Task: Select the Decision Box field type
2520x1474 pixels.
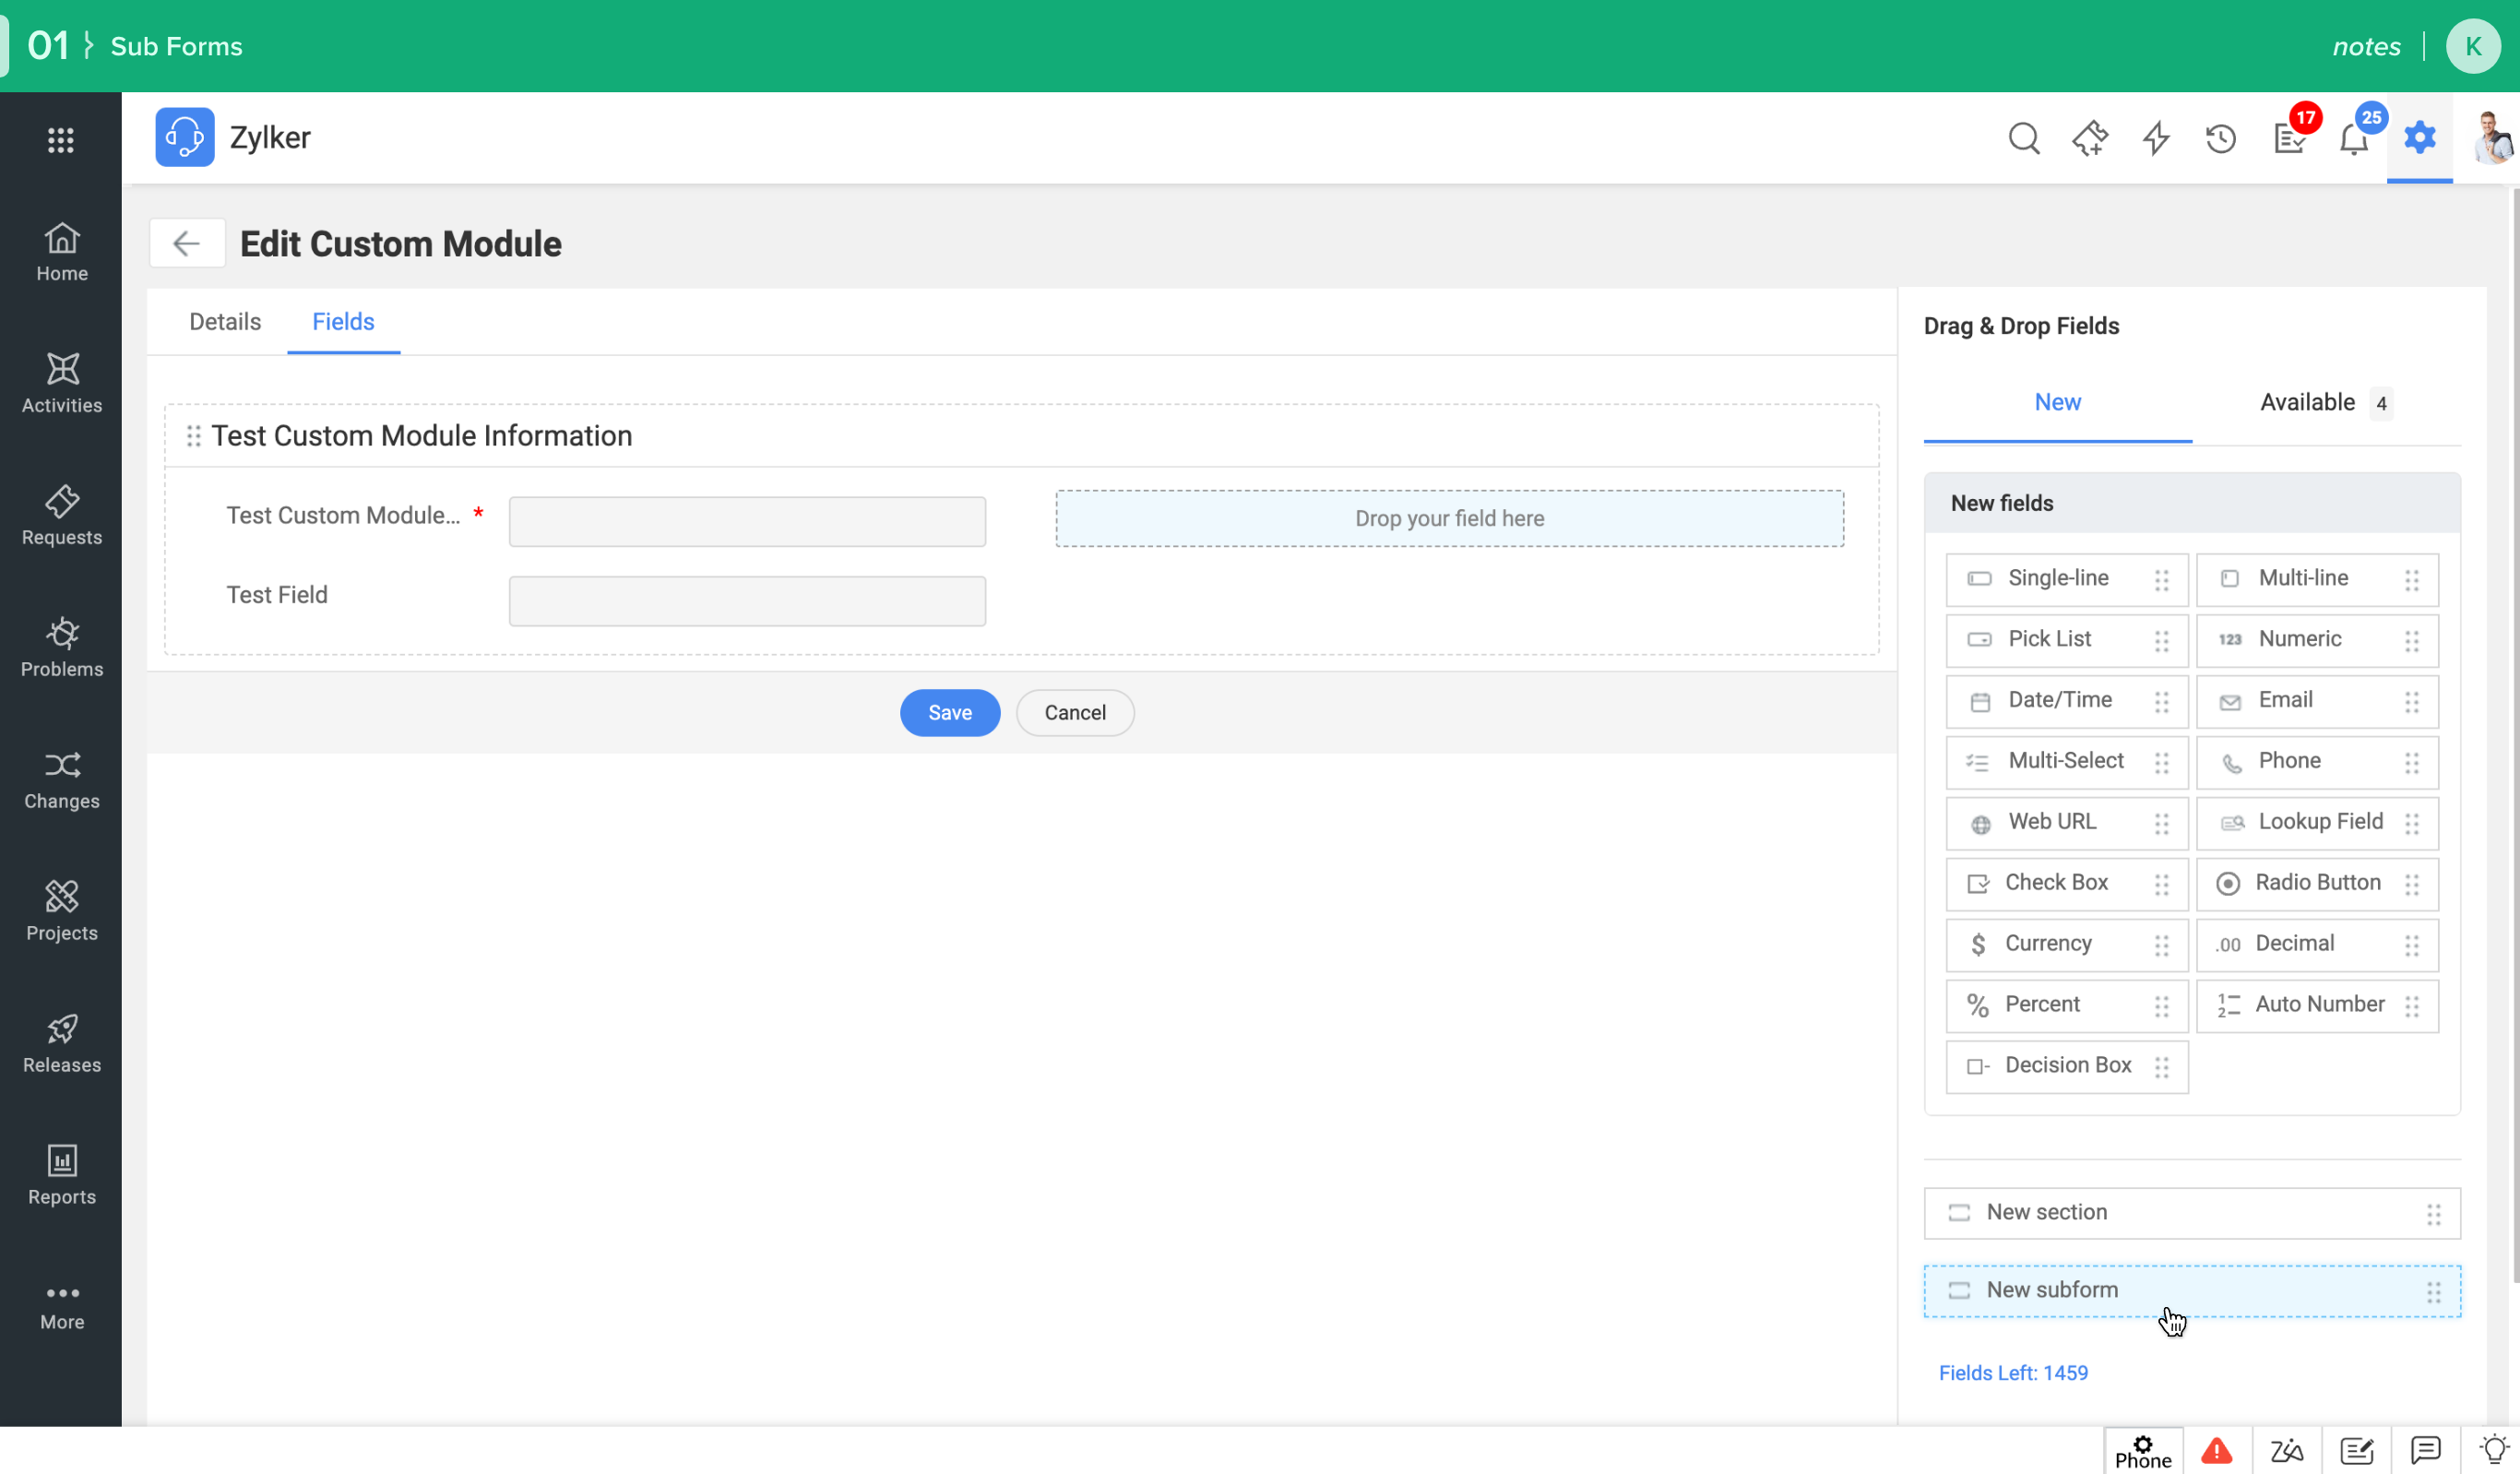Action: click(x=2065, y=1066)
